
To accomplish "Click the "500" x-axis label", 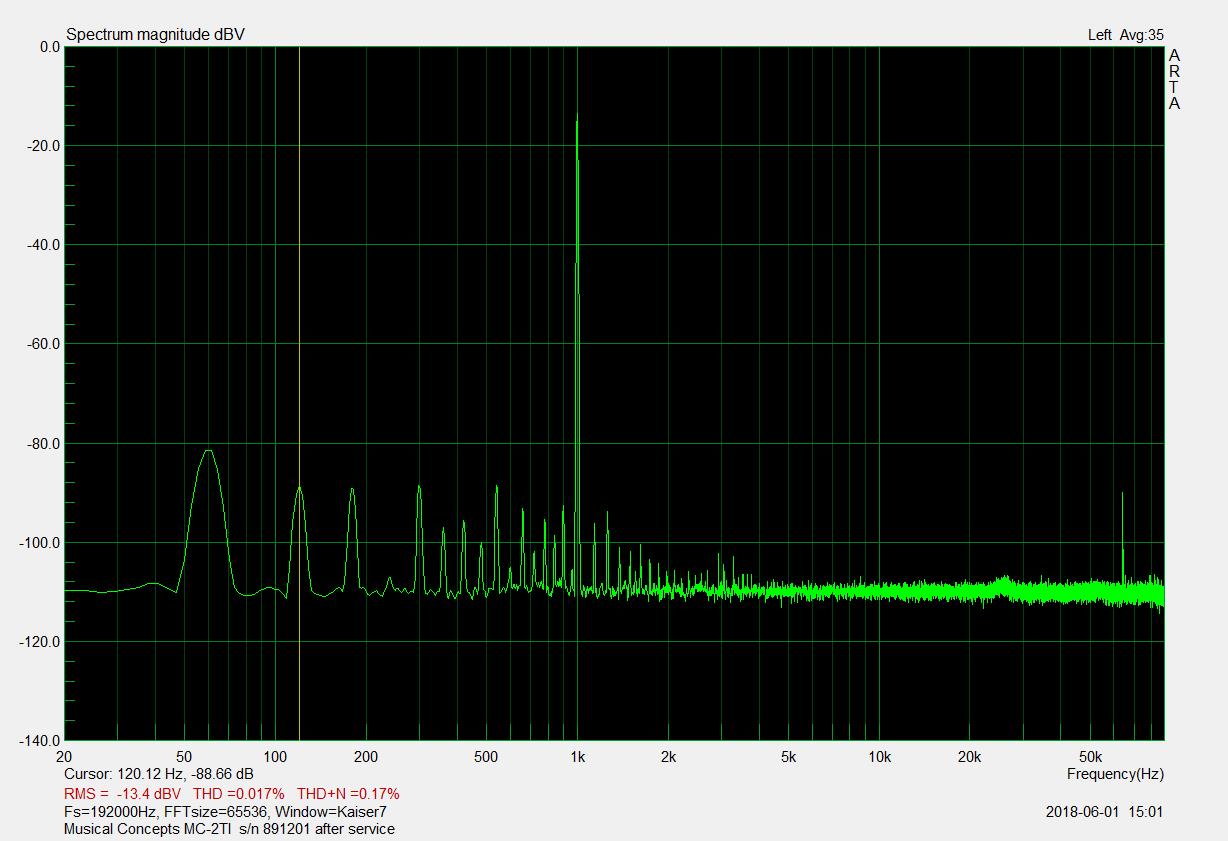I will click(x=486, y=757).
